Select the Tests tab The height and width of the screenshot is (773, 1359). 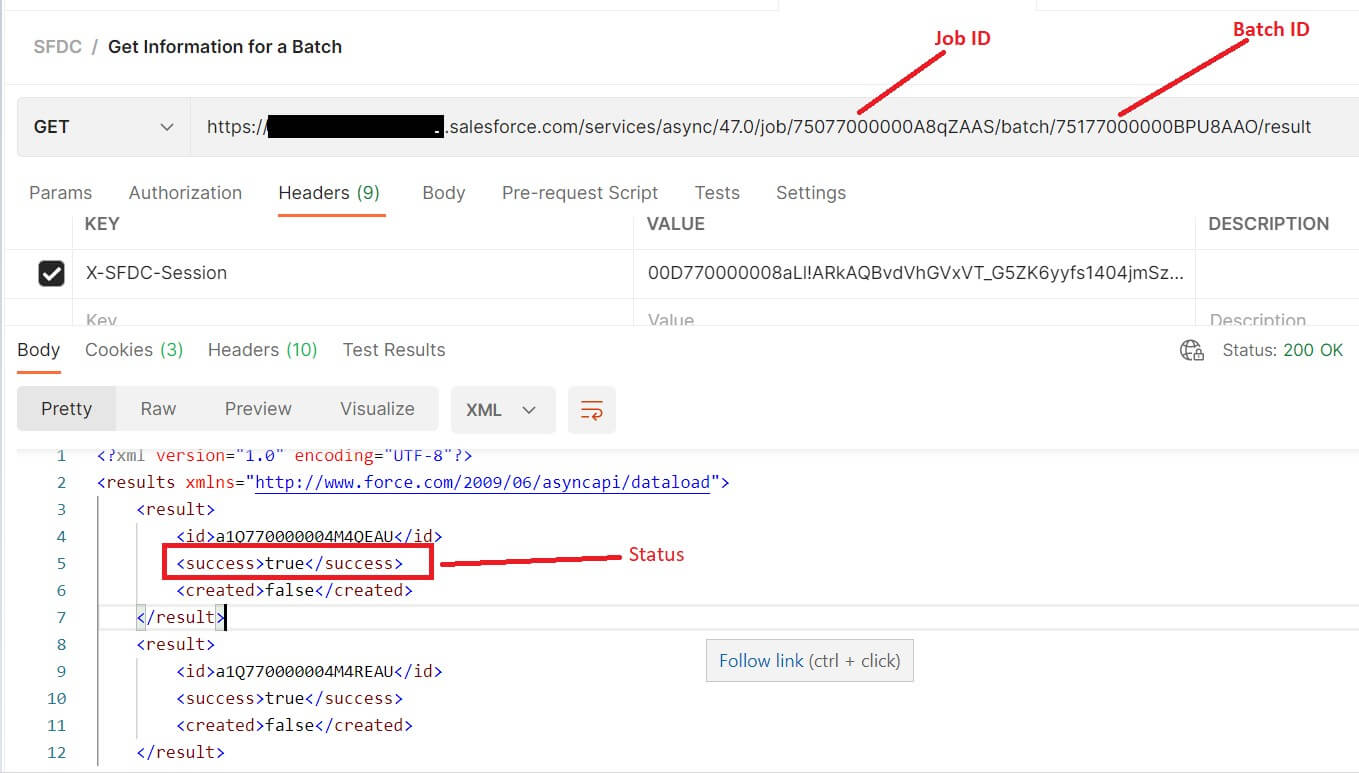click(x=716, y=192)
